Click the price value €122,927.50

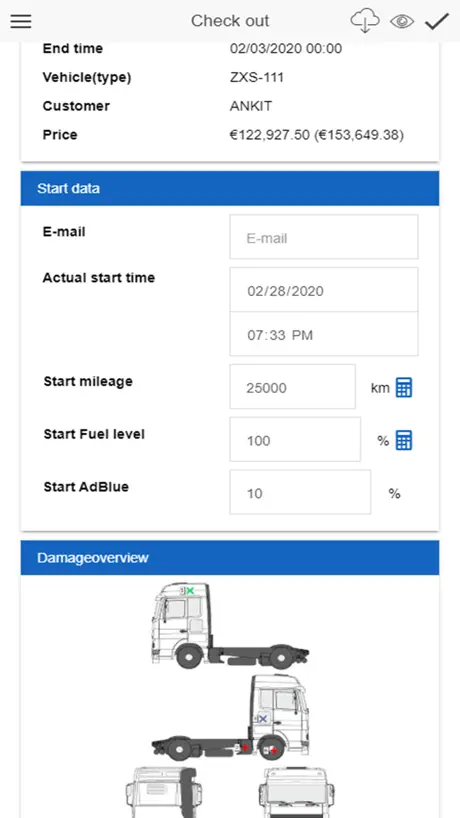(x=270, y=135)
